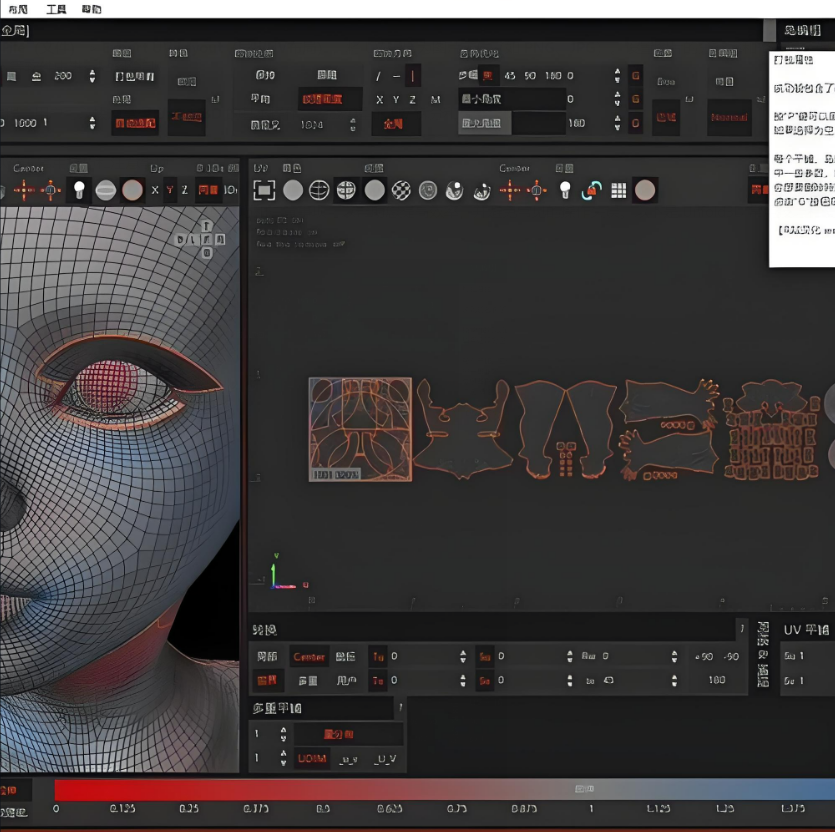Click the 45 angle value in the top toolbar
The height and width of the screenshot is (832, 835).
pos(510,76)
